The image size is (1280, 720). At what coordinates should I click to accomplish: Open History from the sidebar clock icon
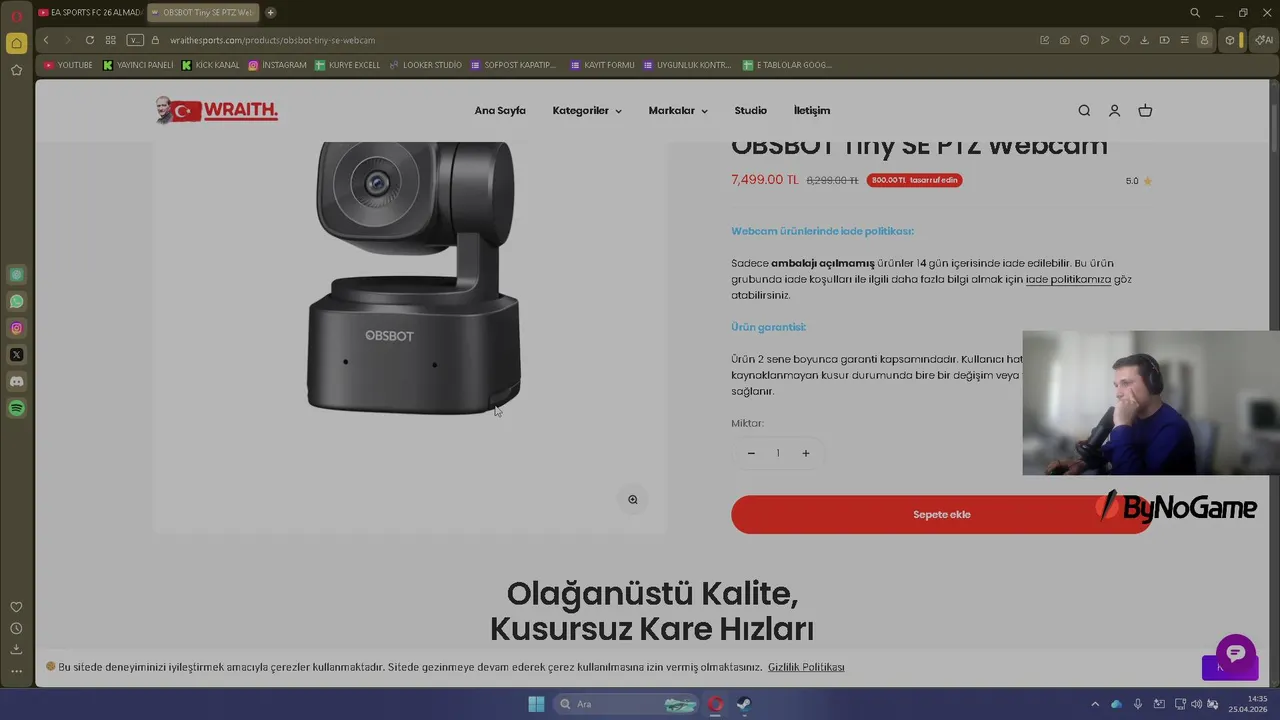coord(16,628)
